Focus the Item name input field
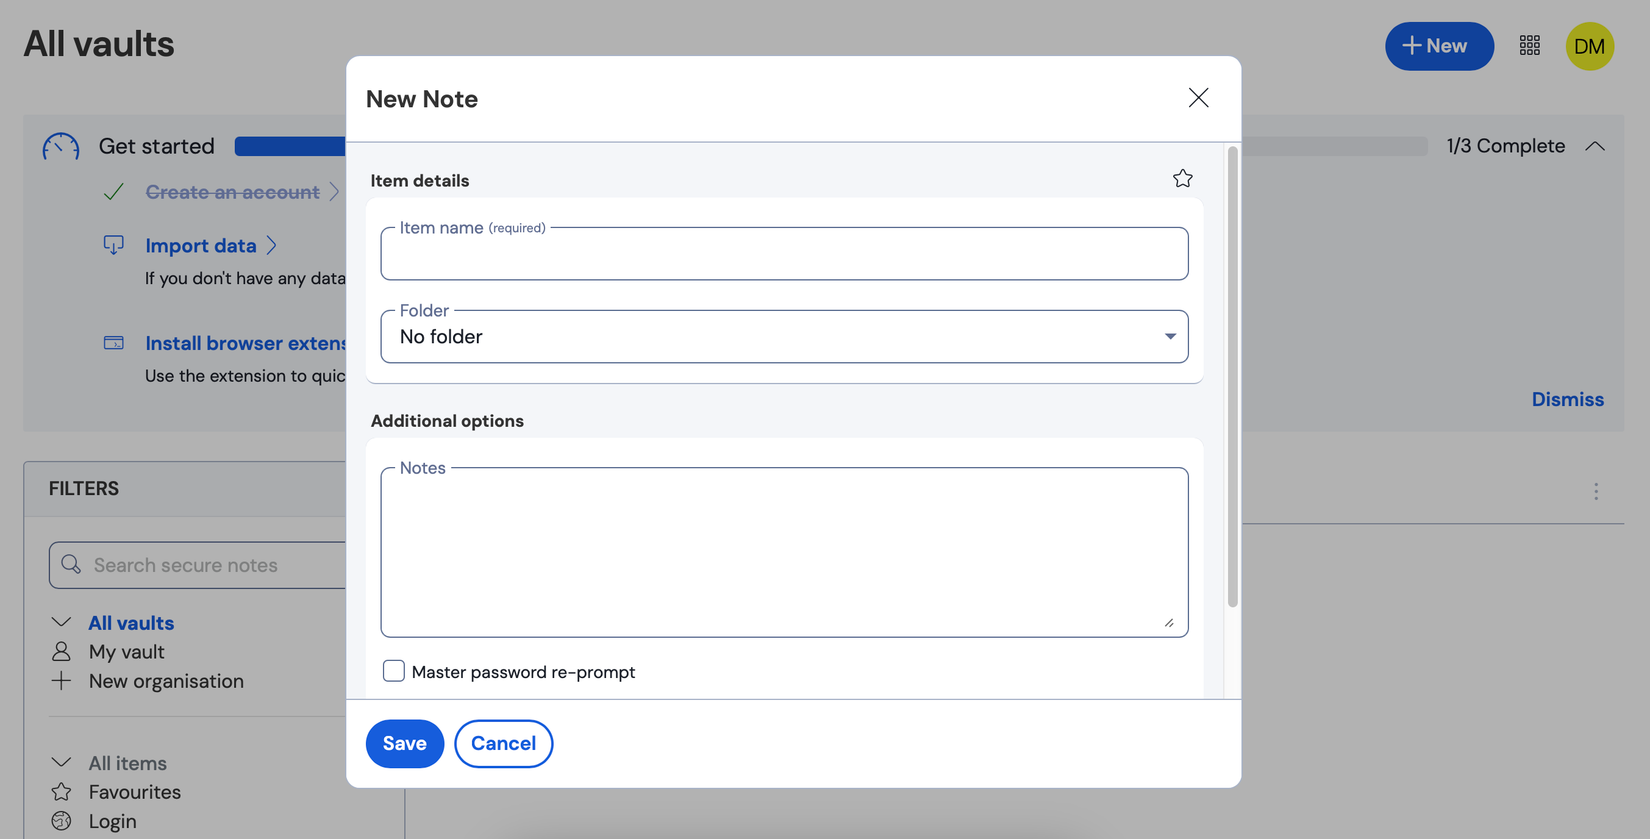 pos(784,255)
